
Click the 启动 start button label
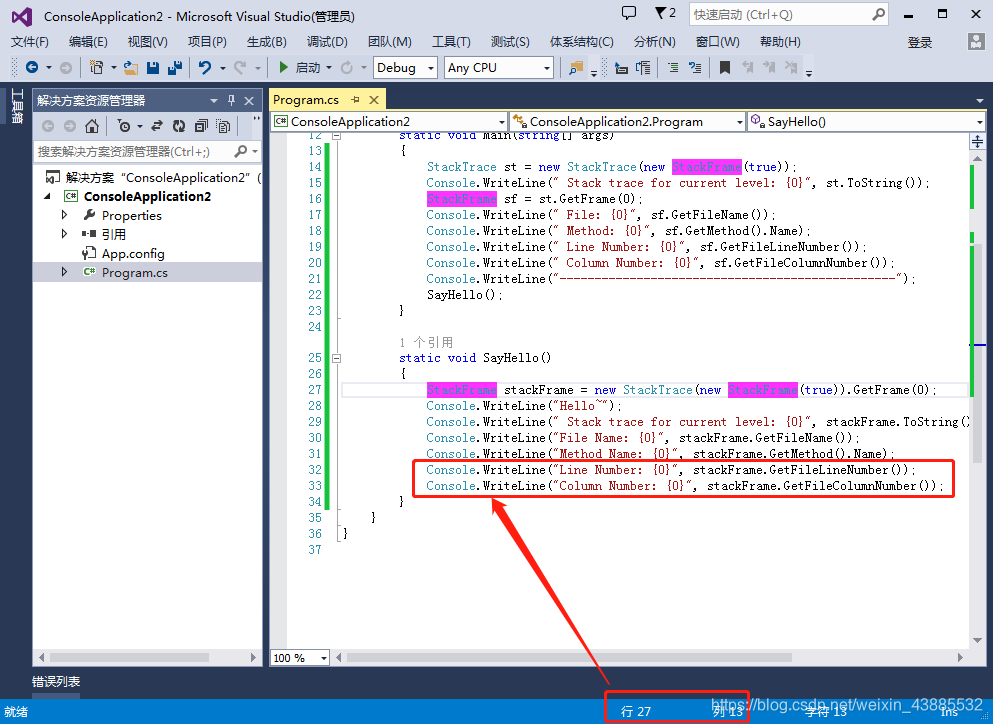click(308, 68)
